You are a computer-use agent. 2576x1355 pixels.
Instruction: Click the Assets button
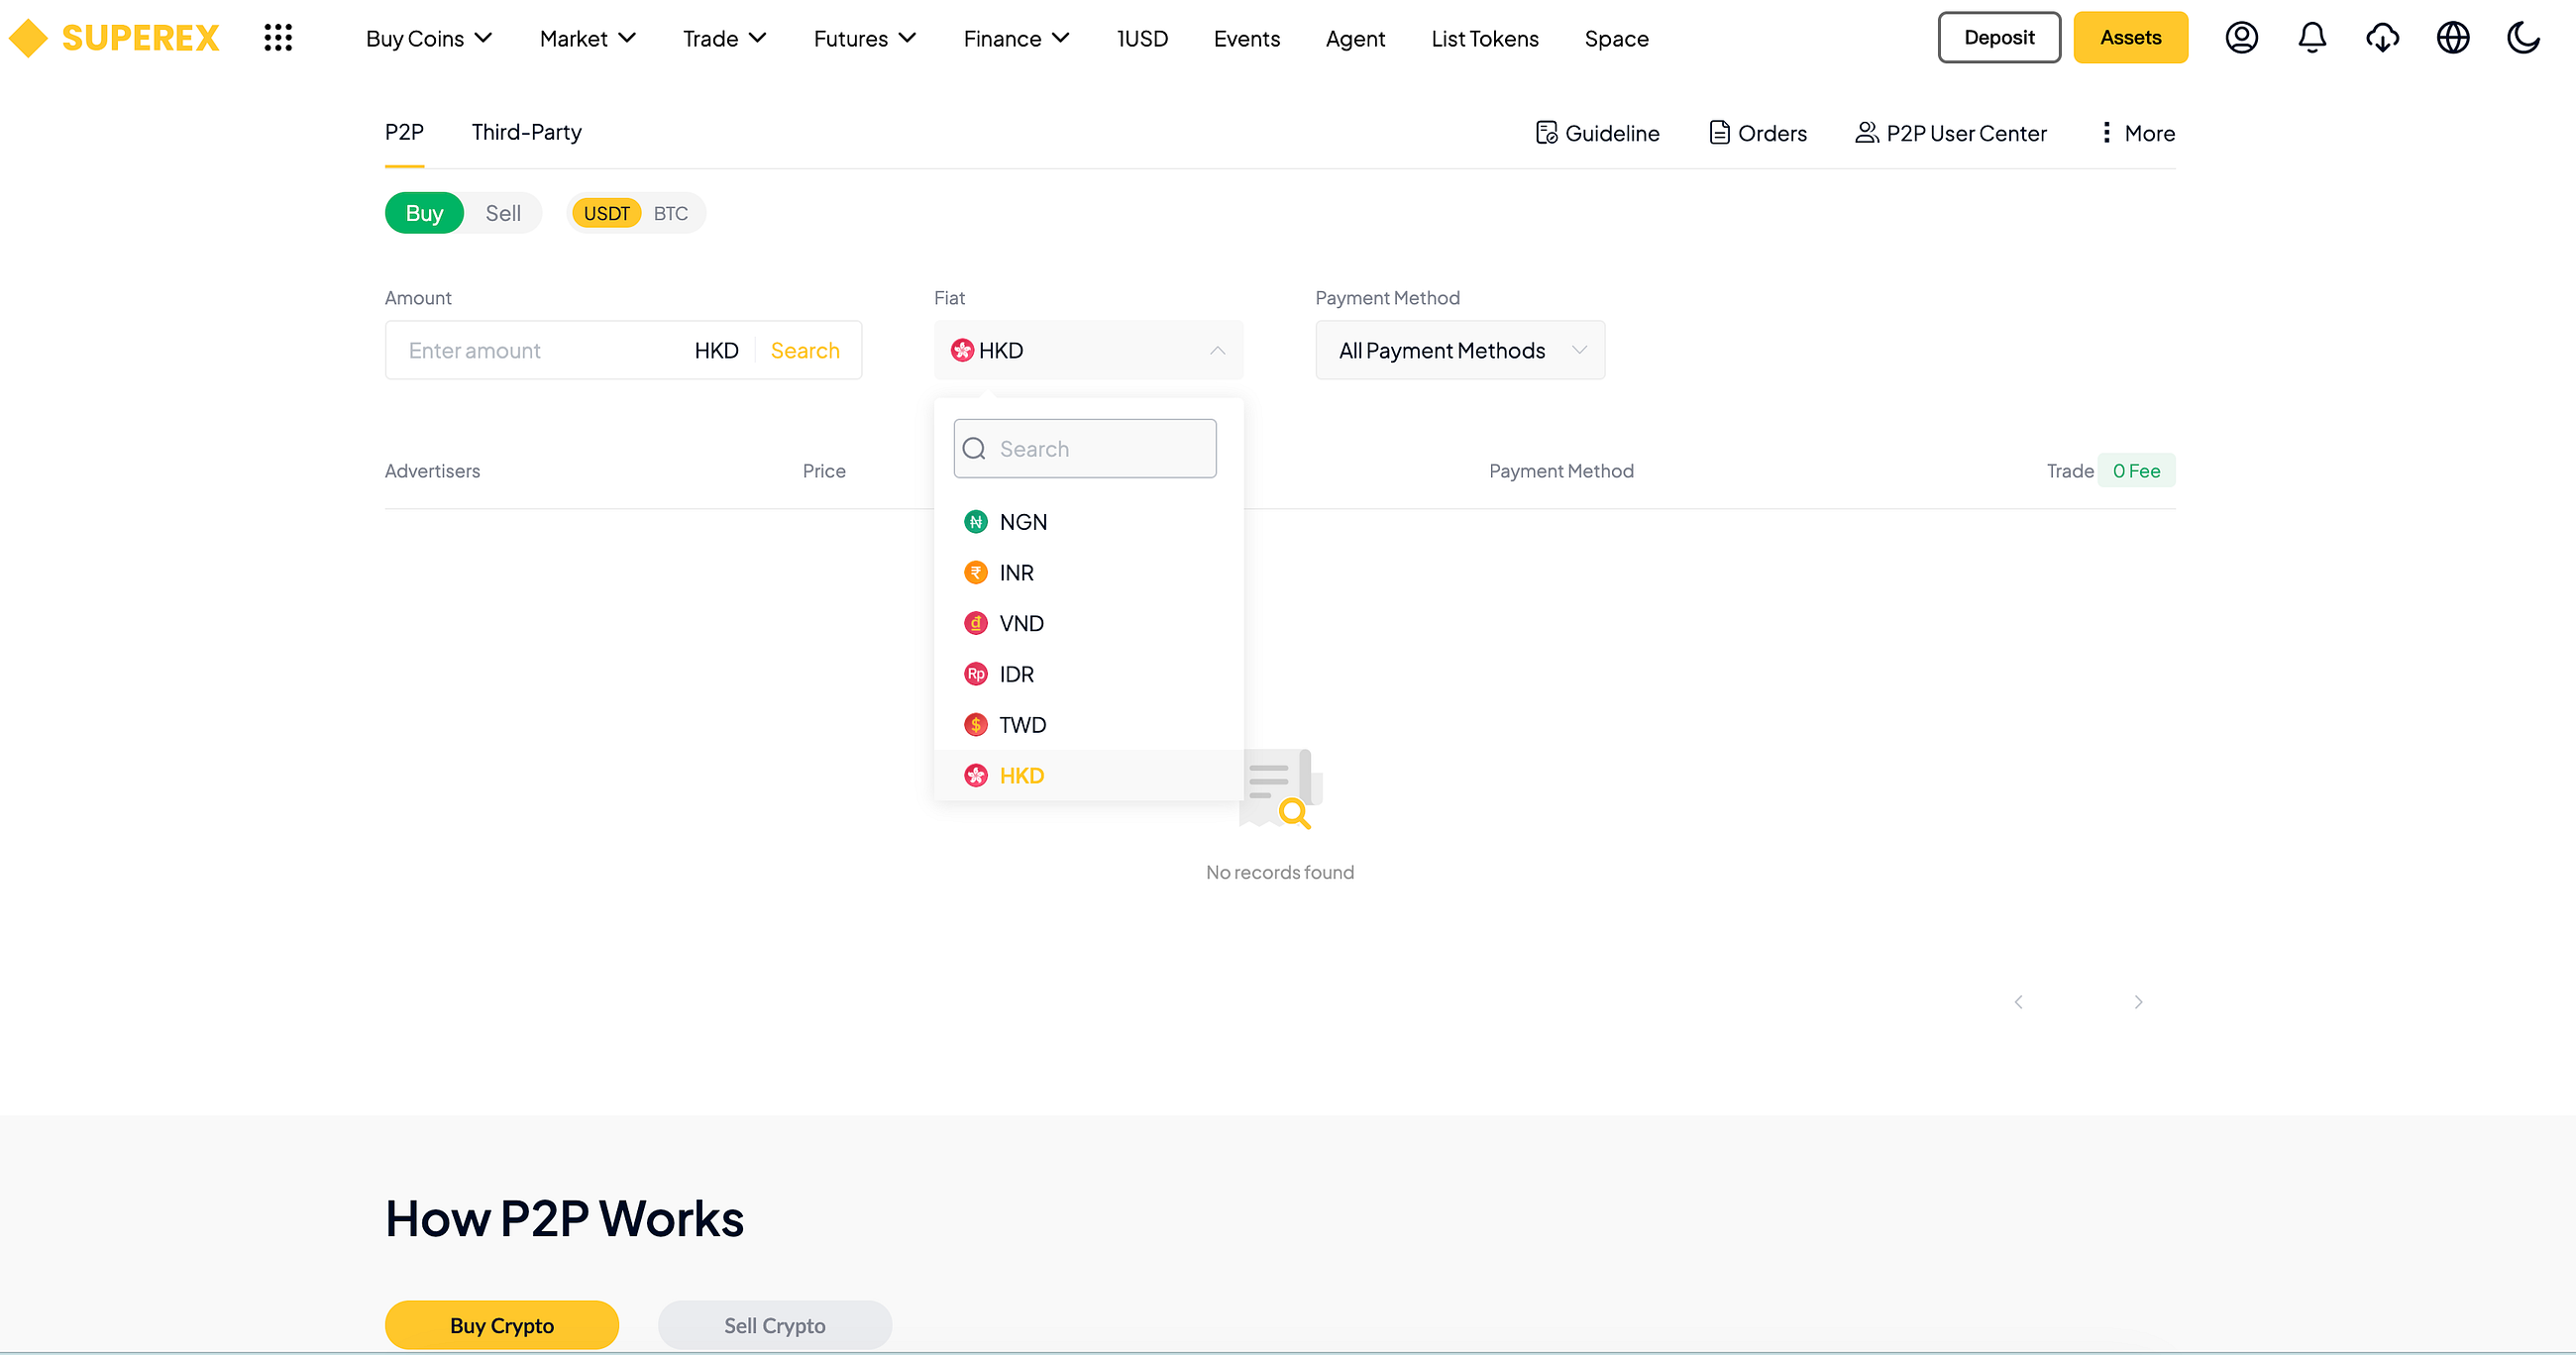(x=2130, y=37)
